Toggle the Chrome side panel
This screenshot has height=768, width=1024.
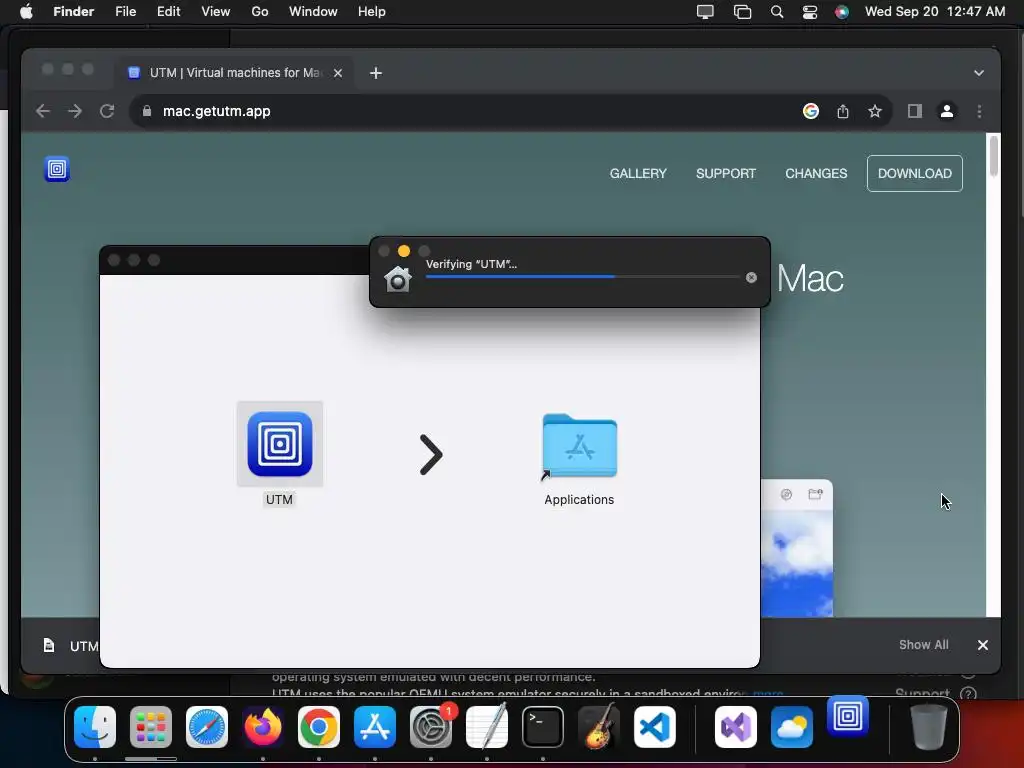coord(914,111)
